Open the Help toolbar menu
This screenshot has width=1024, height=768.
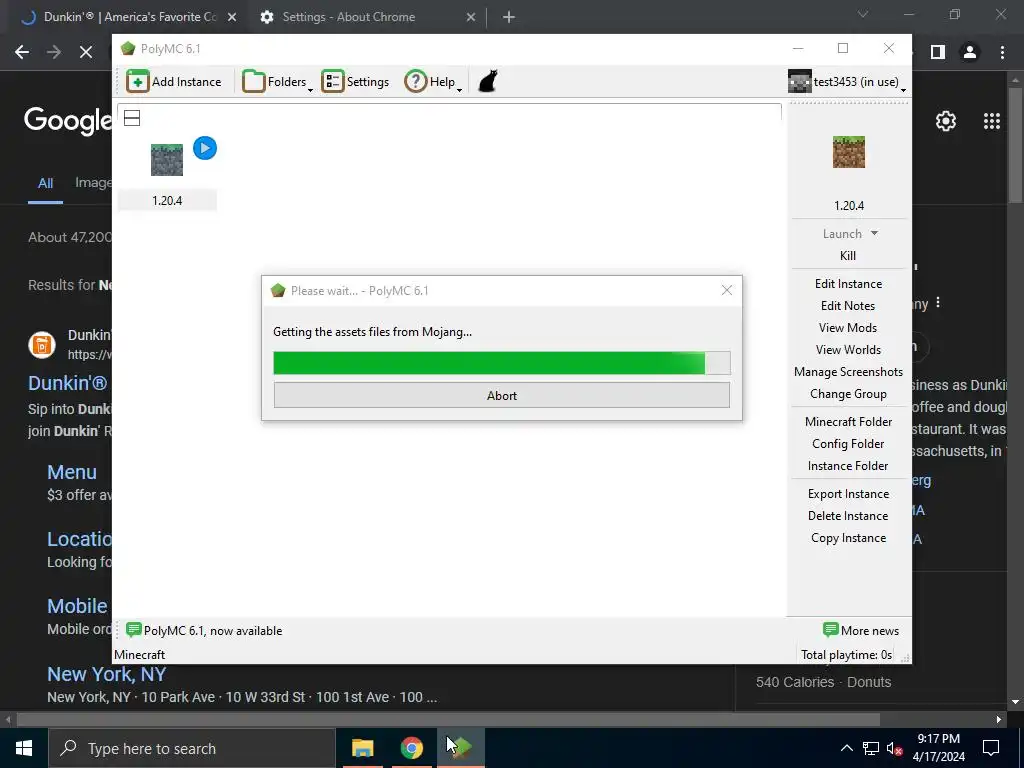pyautogui.click(x=433, y=82)
